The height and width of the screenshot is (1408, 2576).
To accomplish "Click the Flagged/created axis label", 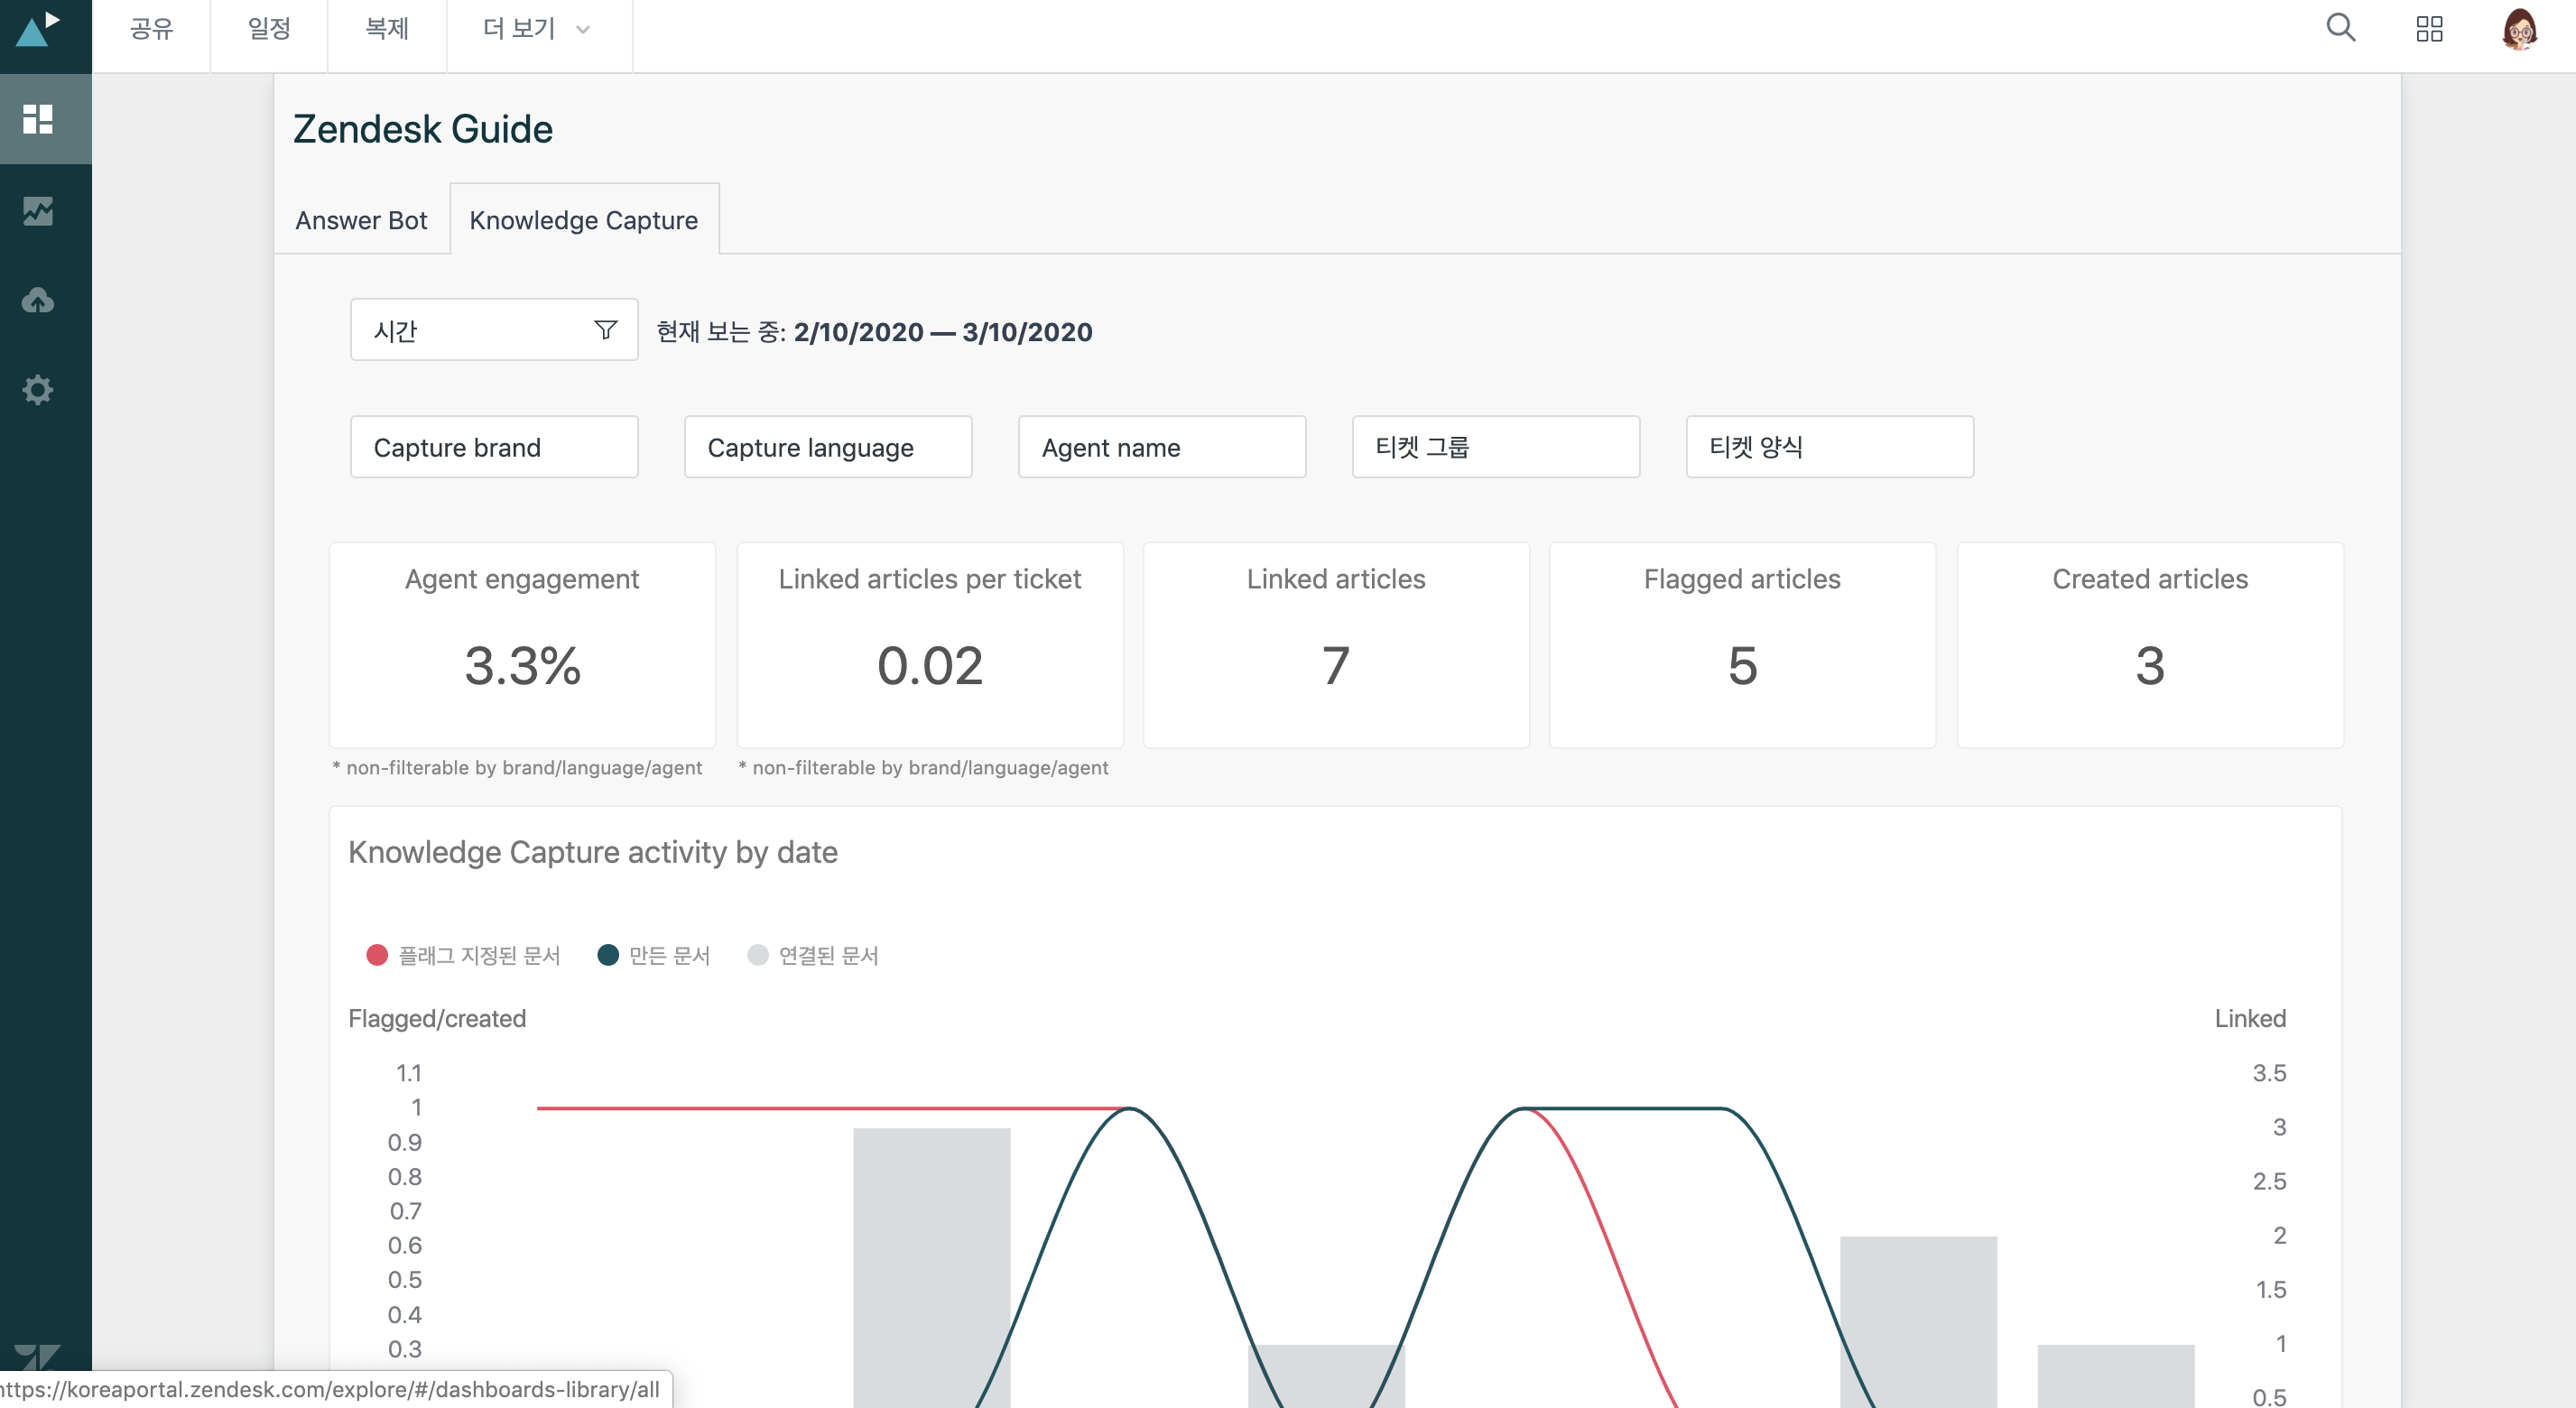I will click(x=437, y=1019).
